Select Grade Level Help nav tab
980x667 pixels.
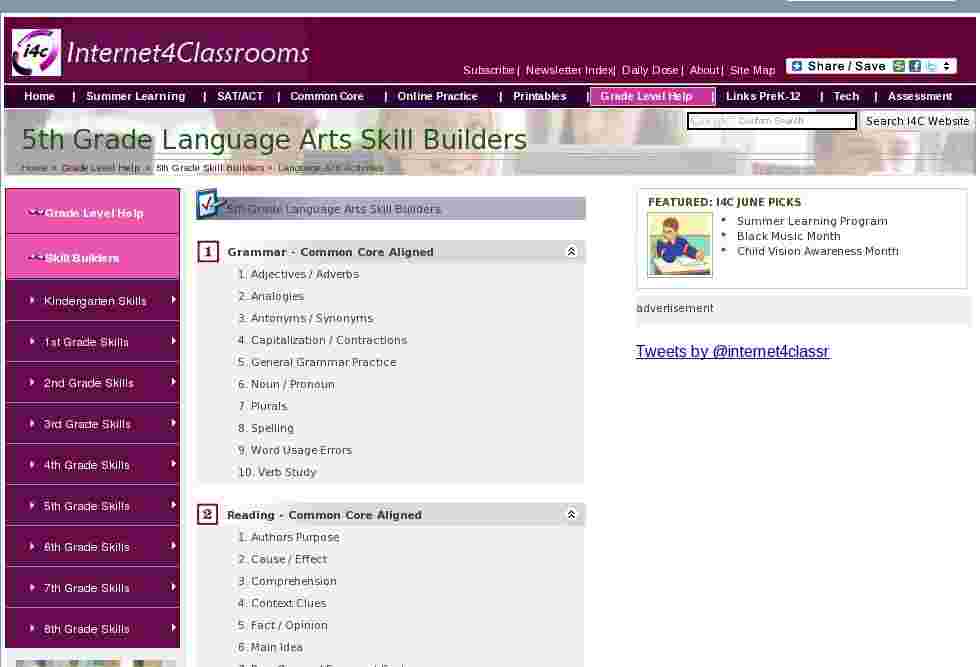tap(652, 96)
